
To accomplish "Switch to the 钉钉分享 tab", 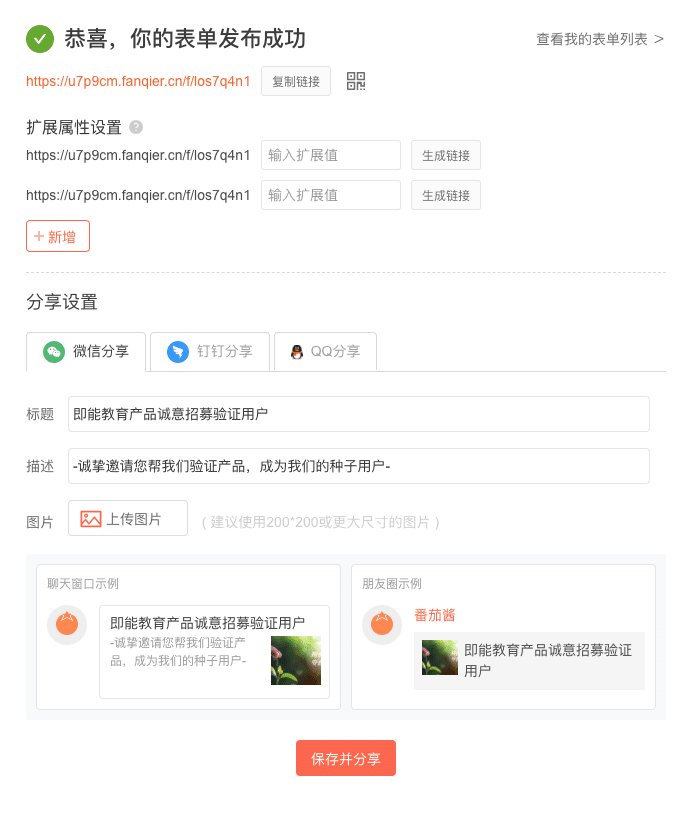I will click(x=210, y=352).
